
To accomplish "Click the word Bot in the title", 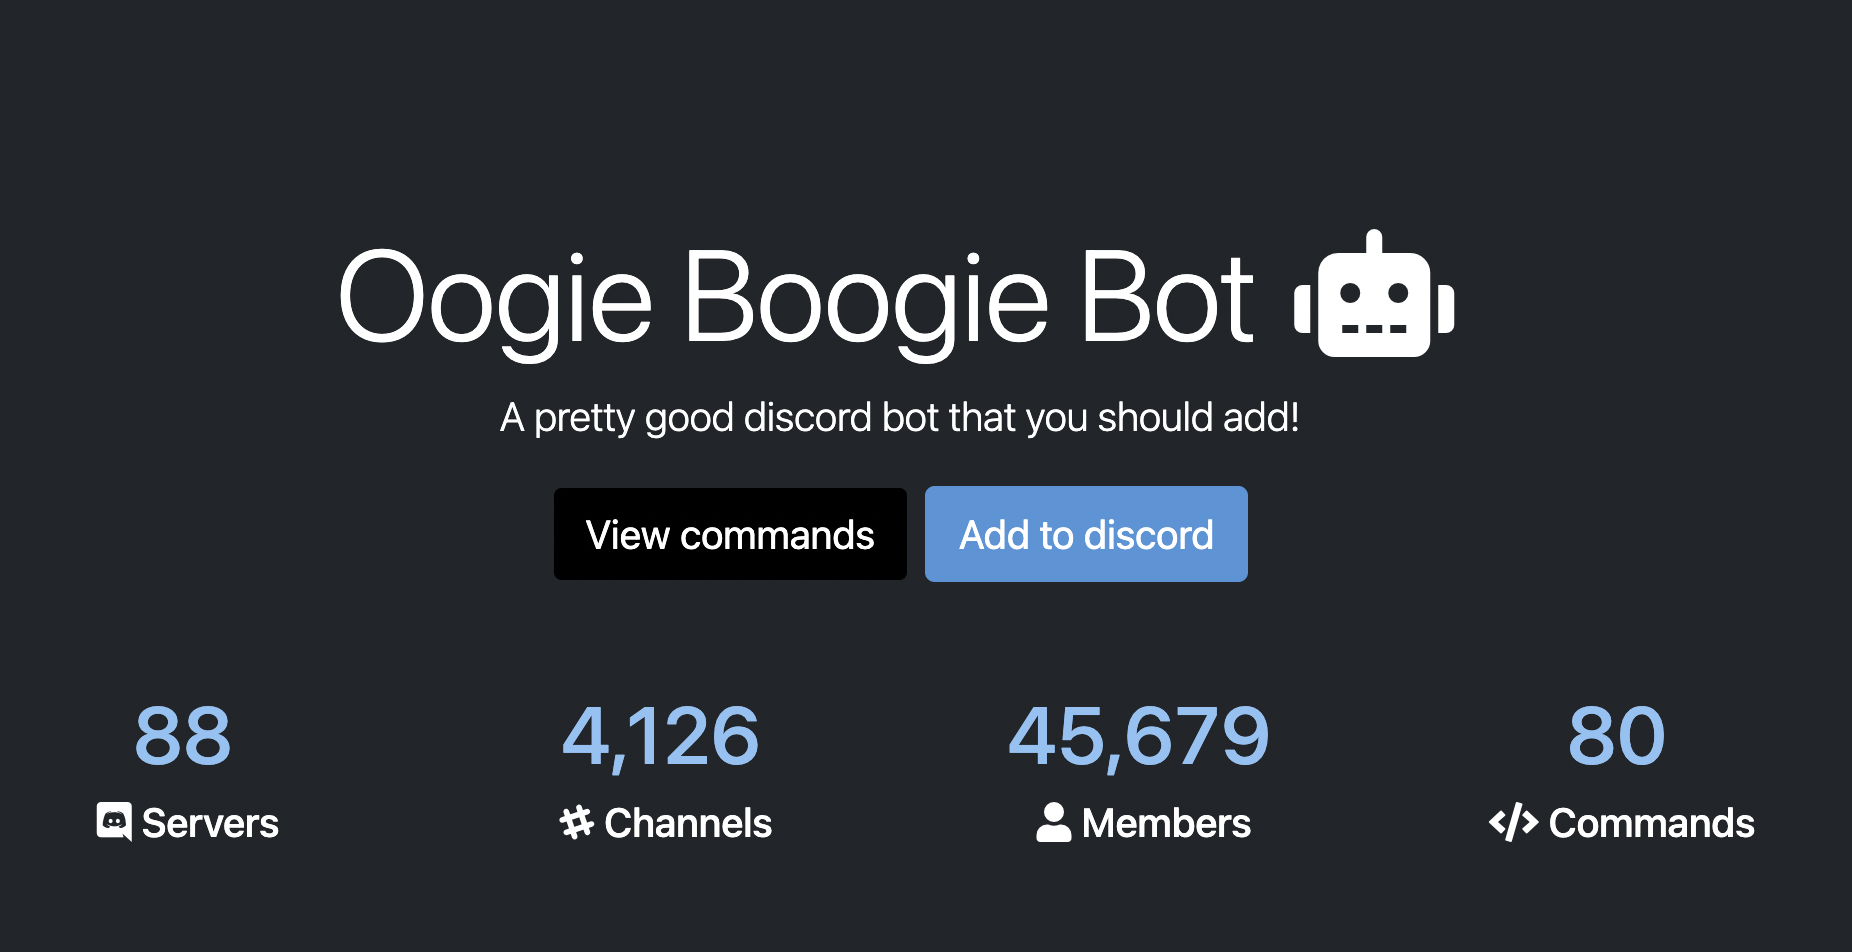I will (x=1167, y=296).
